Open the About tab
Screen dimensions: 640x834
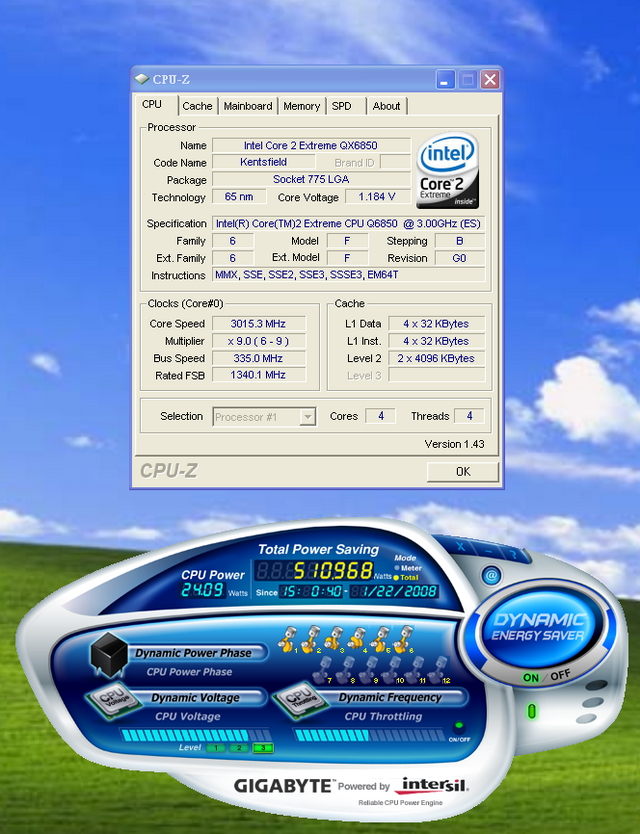pos(386,106)
